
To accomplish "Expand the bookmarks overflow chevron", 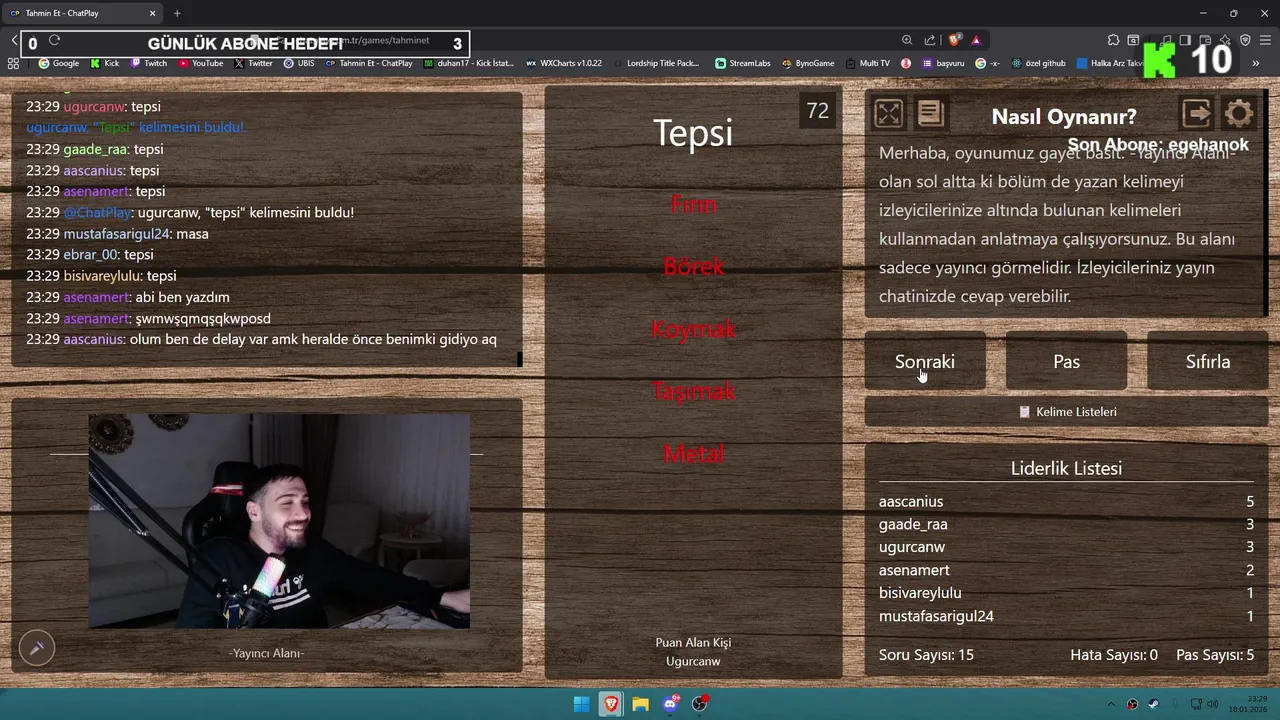I will point(1257,63).
